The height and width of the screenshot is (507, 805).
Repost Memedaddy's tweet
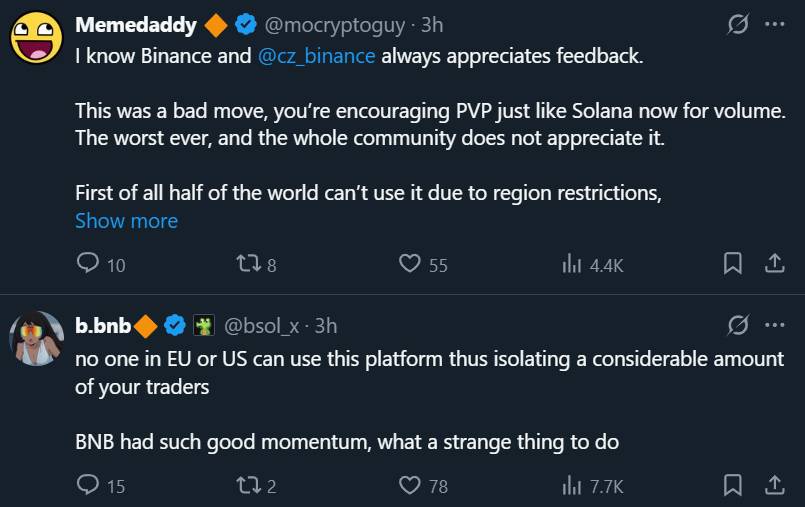click(x=245, y=264)
